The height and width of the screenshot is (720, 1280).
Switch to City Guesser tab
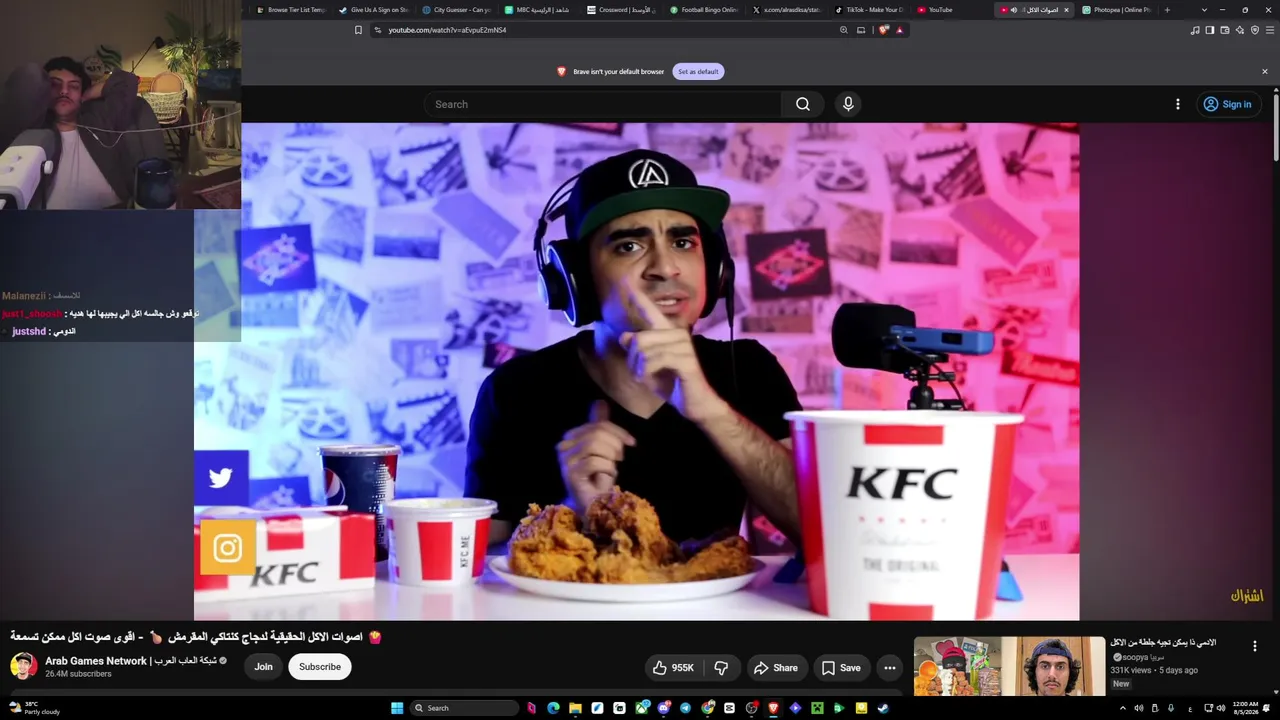(x=456, y=10)
